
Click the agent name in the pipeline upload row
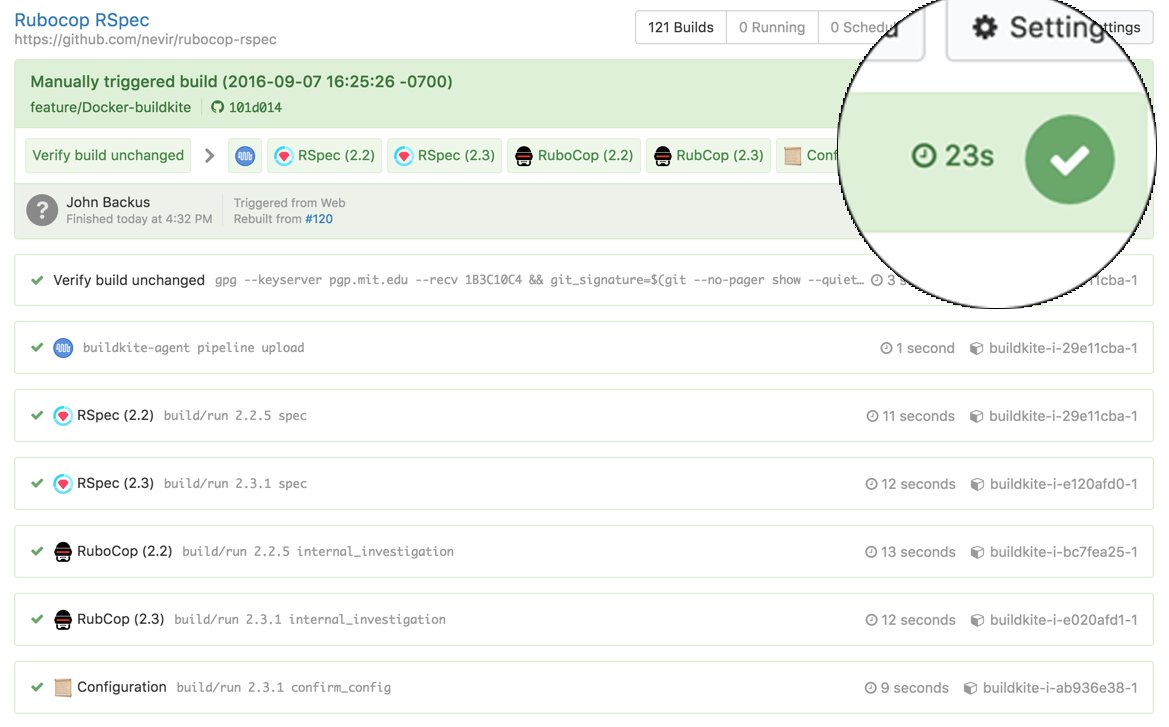pyautogui.click(x=1062, y=348)
